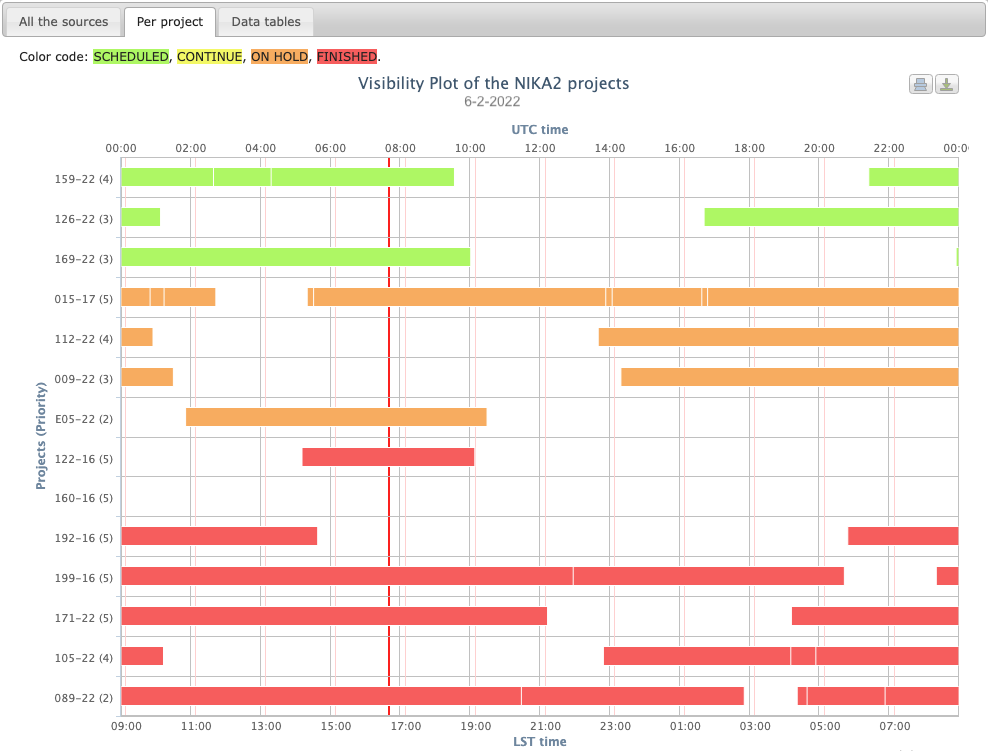Click the orange ON HOLD color label
This screenshot has width=988, height=751.
[x=279, y=57]
